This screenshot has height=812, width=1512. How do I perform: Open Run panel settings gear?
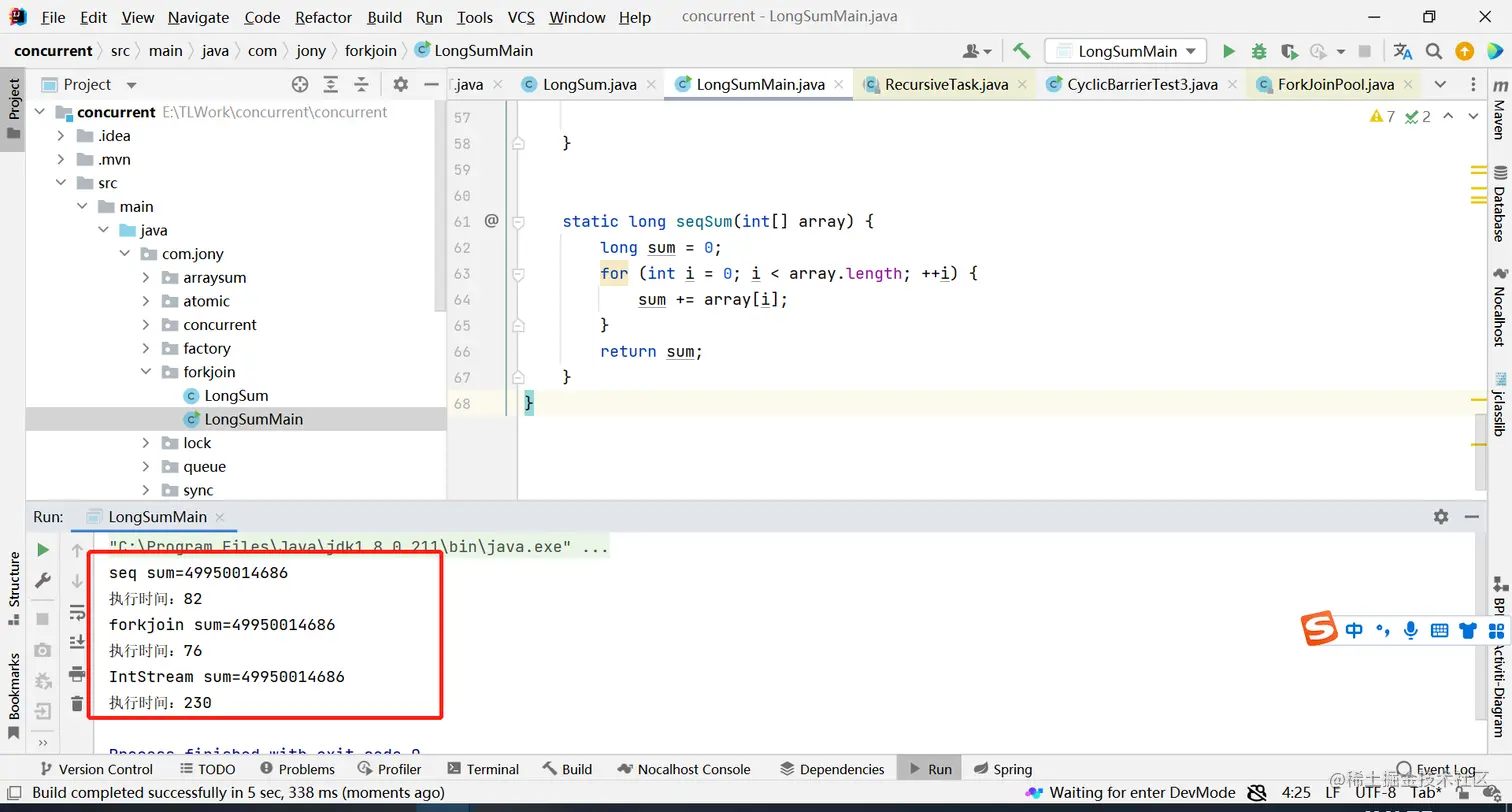(1441, 517)
